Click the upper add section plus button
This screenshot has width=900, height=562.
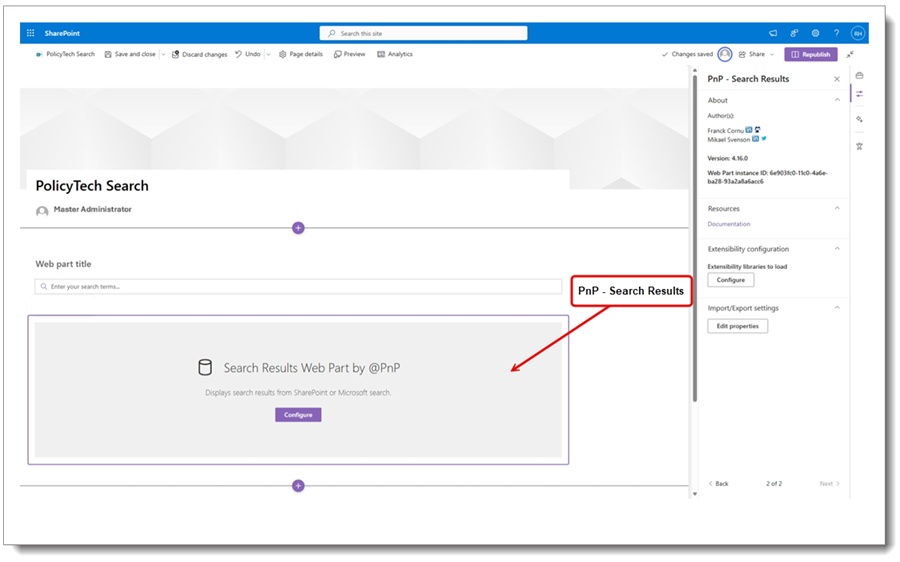pyautogui.click(x=298, y=228)
